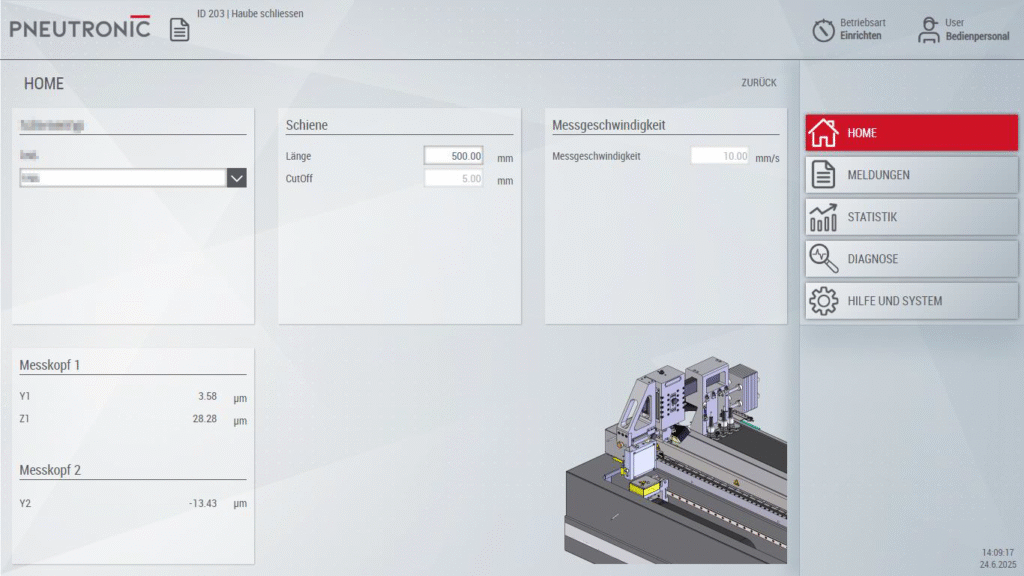Open STATISTIK via its bar chart icon
Viewport: 1024px width, 576px height.
pyautogui.click(x=823, y=217)
